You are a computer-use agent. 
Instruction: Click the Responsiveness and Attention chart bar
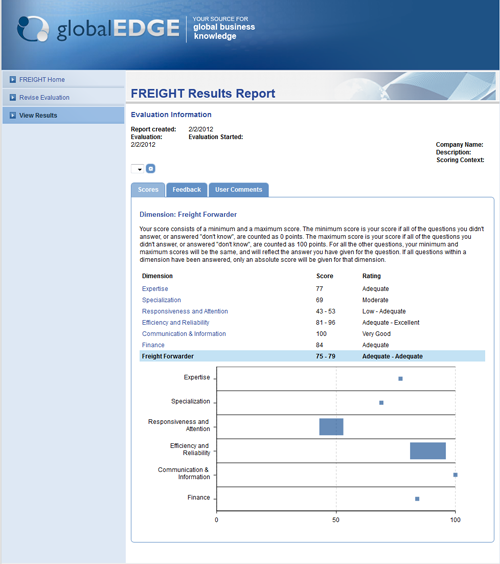click(331, 427)
